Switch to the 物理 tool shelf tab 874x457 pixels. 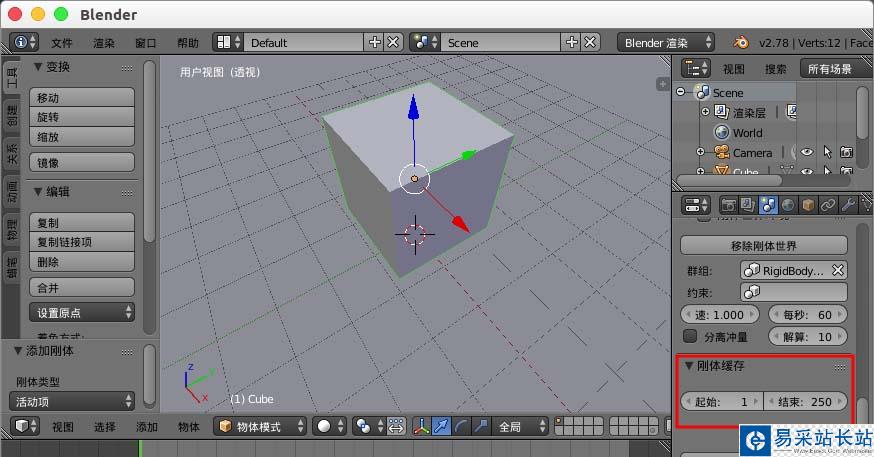point(11,230)
